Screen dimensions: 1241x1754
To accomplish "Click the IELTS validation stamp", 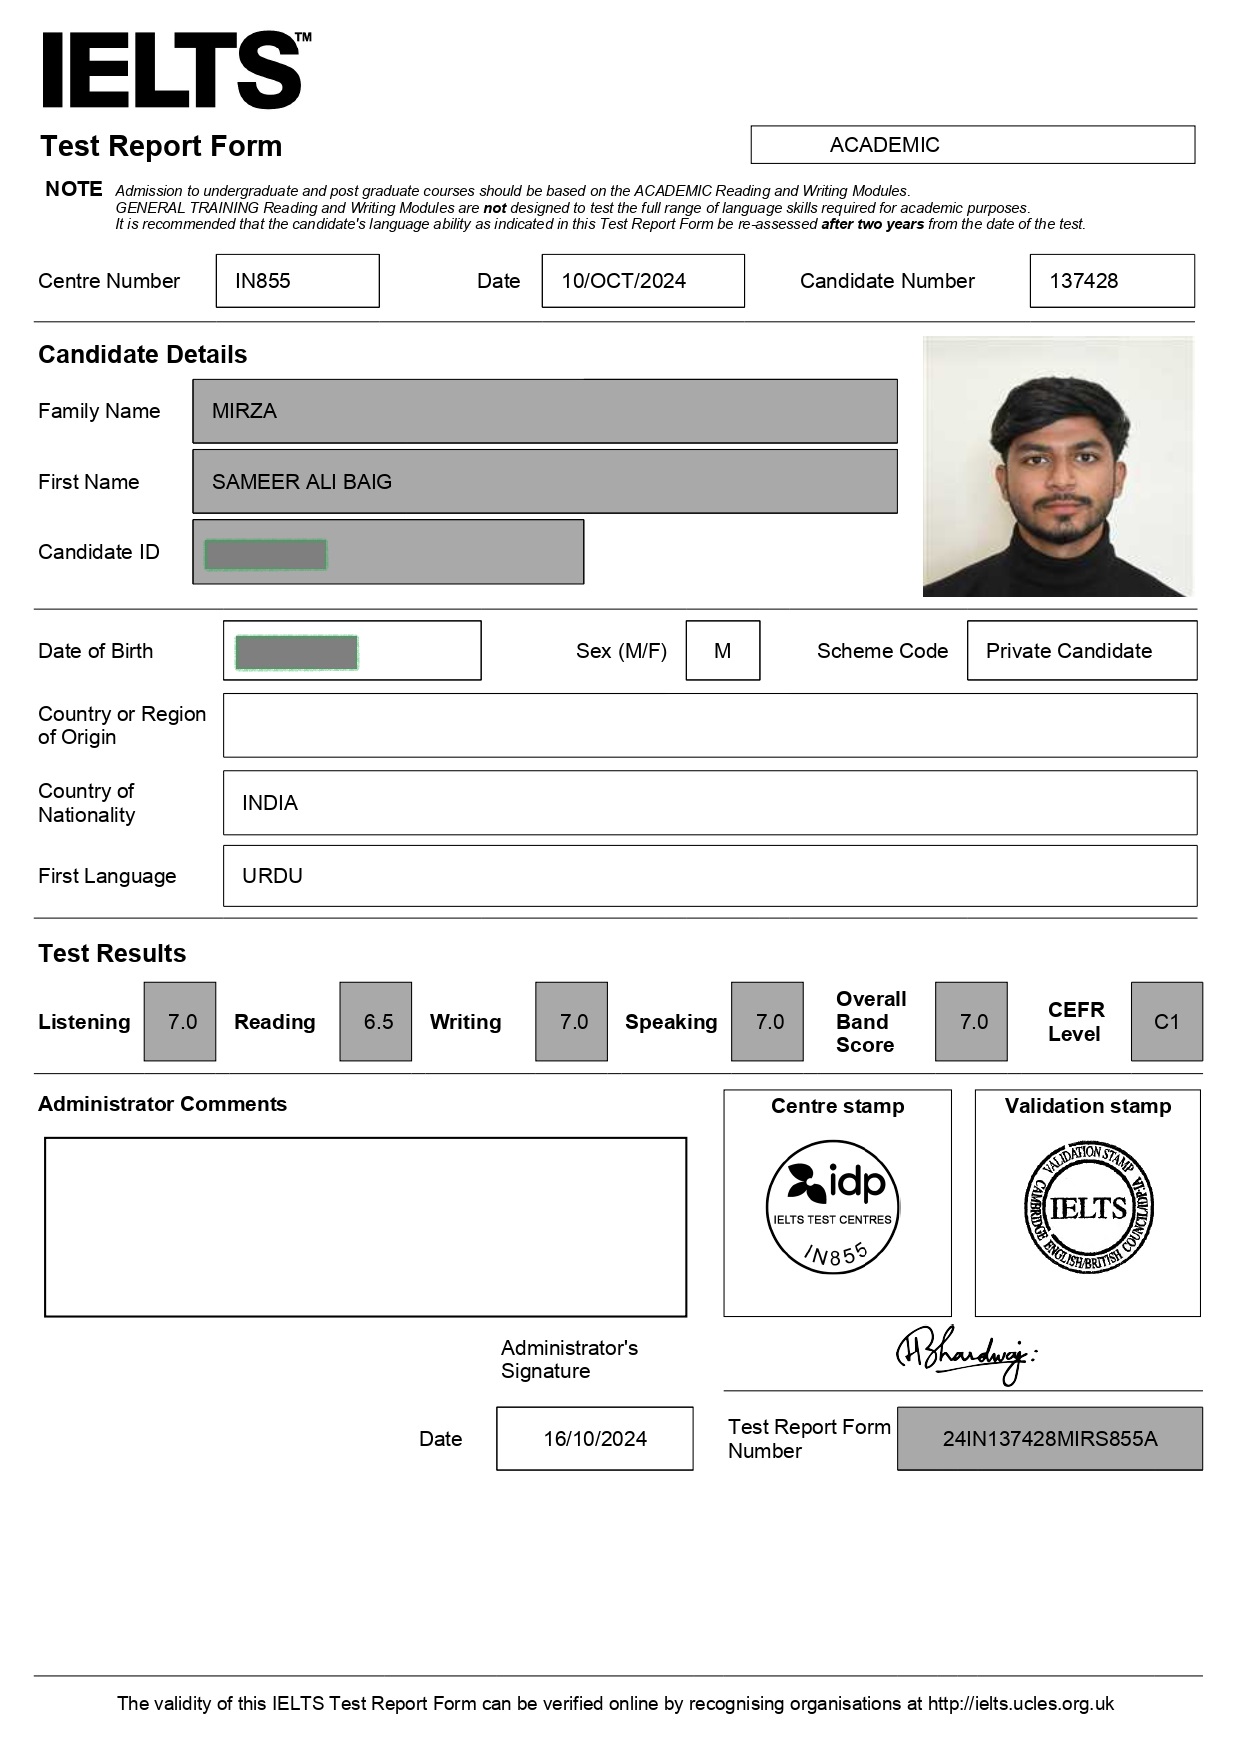I will [x=1088, y=1207].
